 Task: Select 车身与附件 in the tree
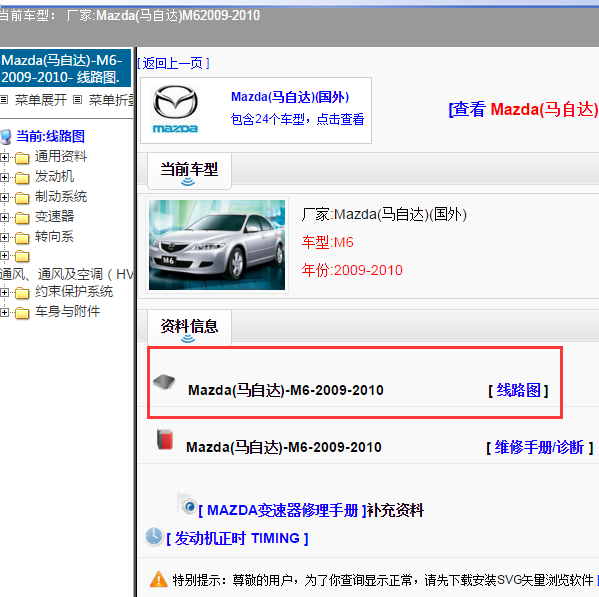(x=67, y=311)
